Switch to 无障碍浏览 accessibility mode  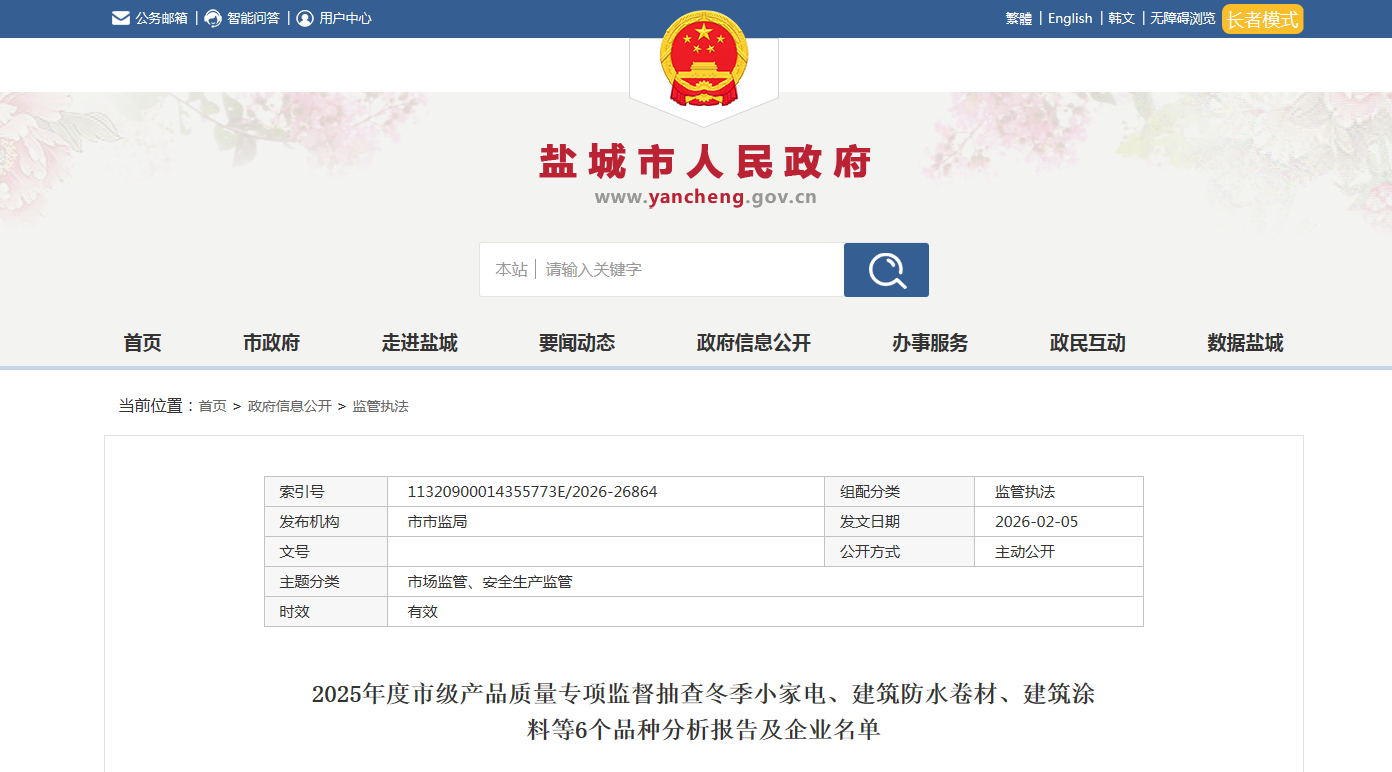click(x=1181, y=18)
